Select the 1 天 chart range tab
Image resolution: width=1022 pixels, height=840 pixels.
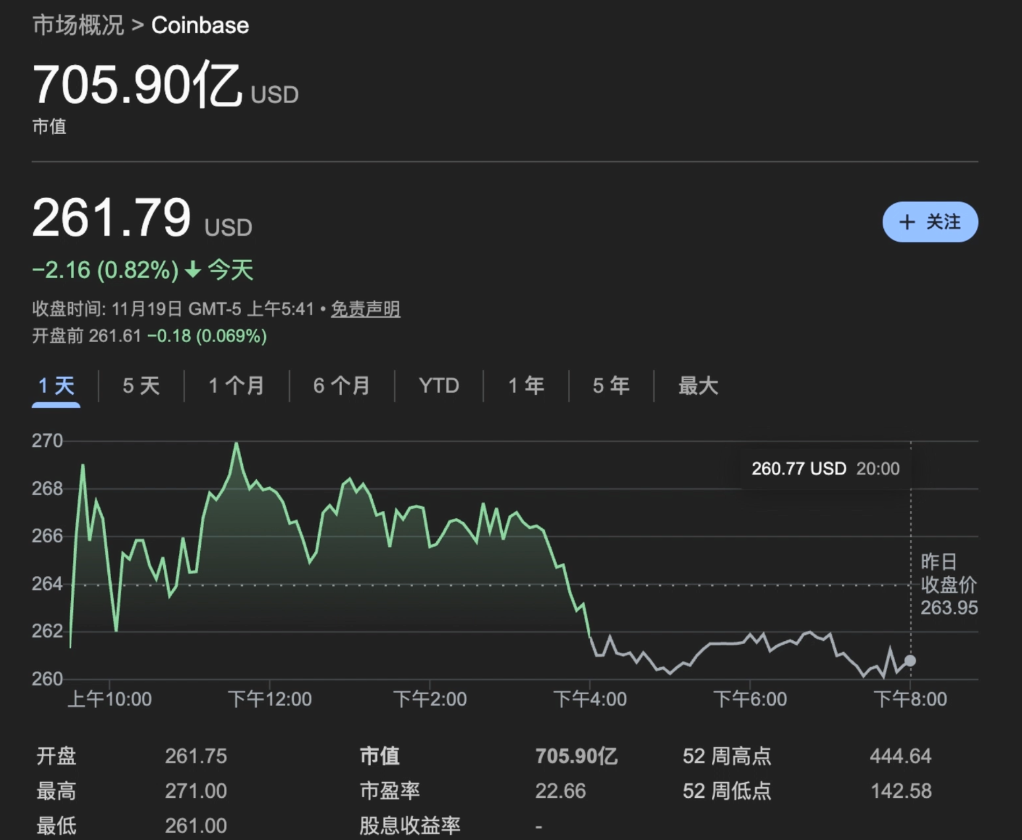(56, 386)
